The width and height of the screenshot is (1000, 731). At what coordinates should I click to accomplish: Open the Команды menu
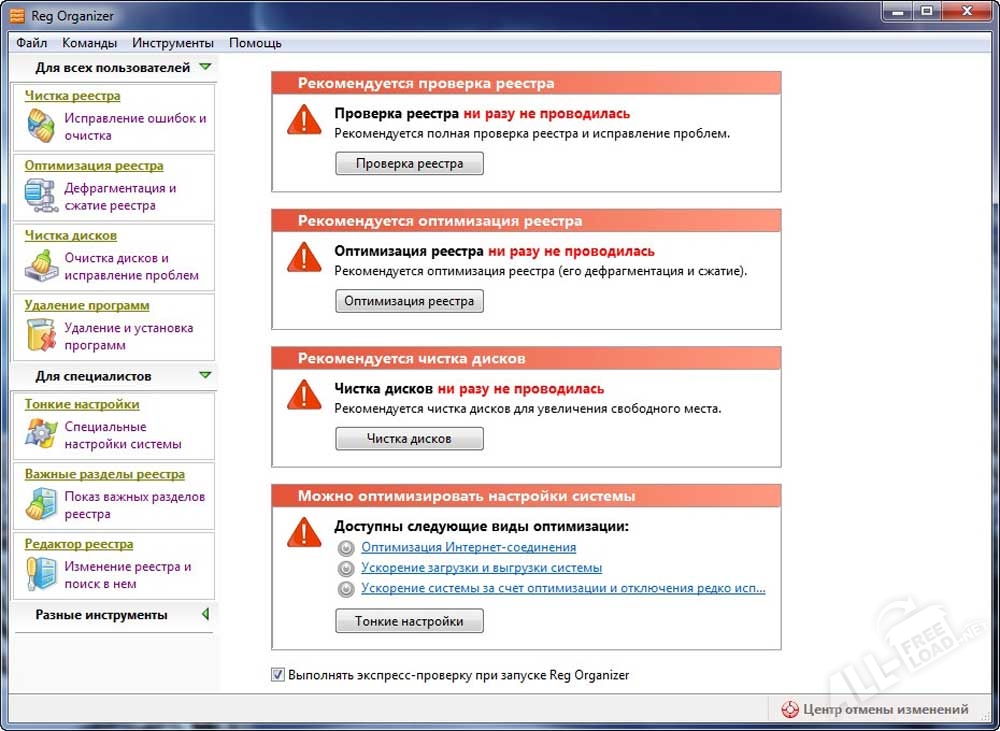coord(89,43)
